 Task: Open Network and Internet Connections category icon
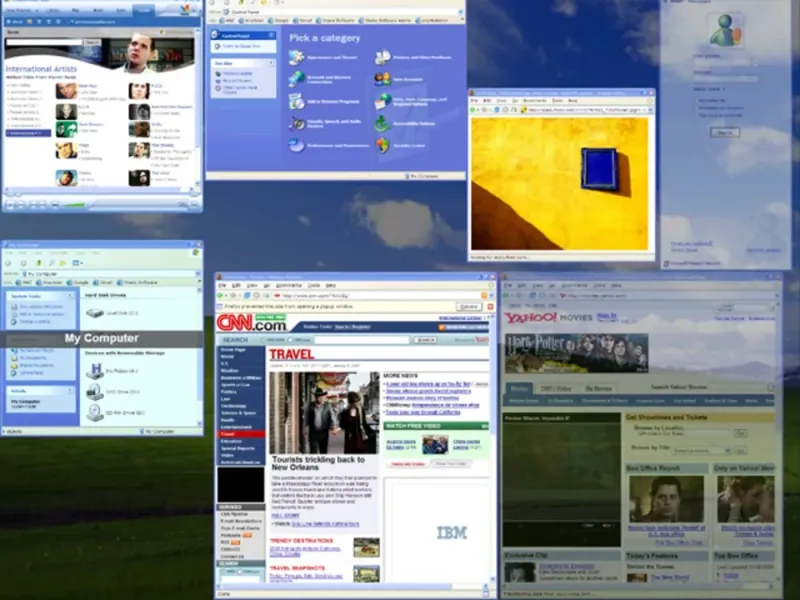(x=296, y=79)
